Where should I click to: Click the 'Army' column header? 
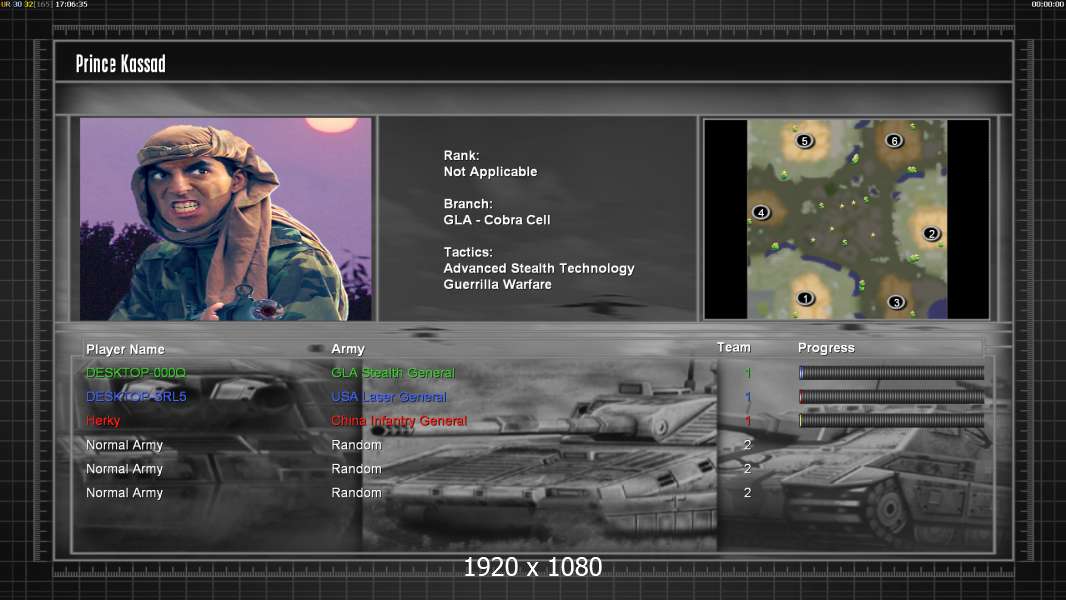coord(348,349)
